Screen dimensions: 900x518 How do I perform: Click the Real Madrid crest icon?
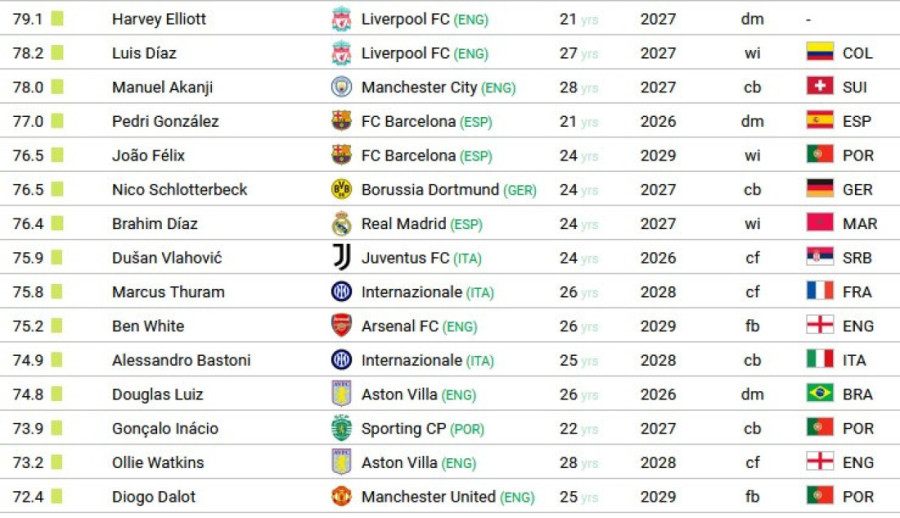coord(341,224)
